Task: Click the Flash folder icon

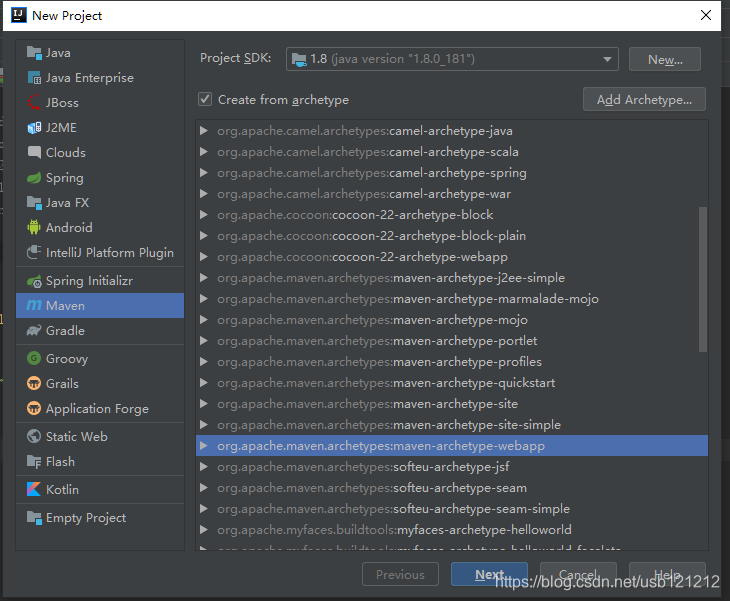Action: pyautogui.click(x=34, y=461)
